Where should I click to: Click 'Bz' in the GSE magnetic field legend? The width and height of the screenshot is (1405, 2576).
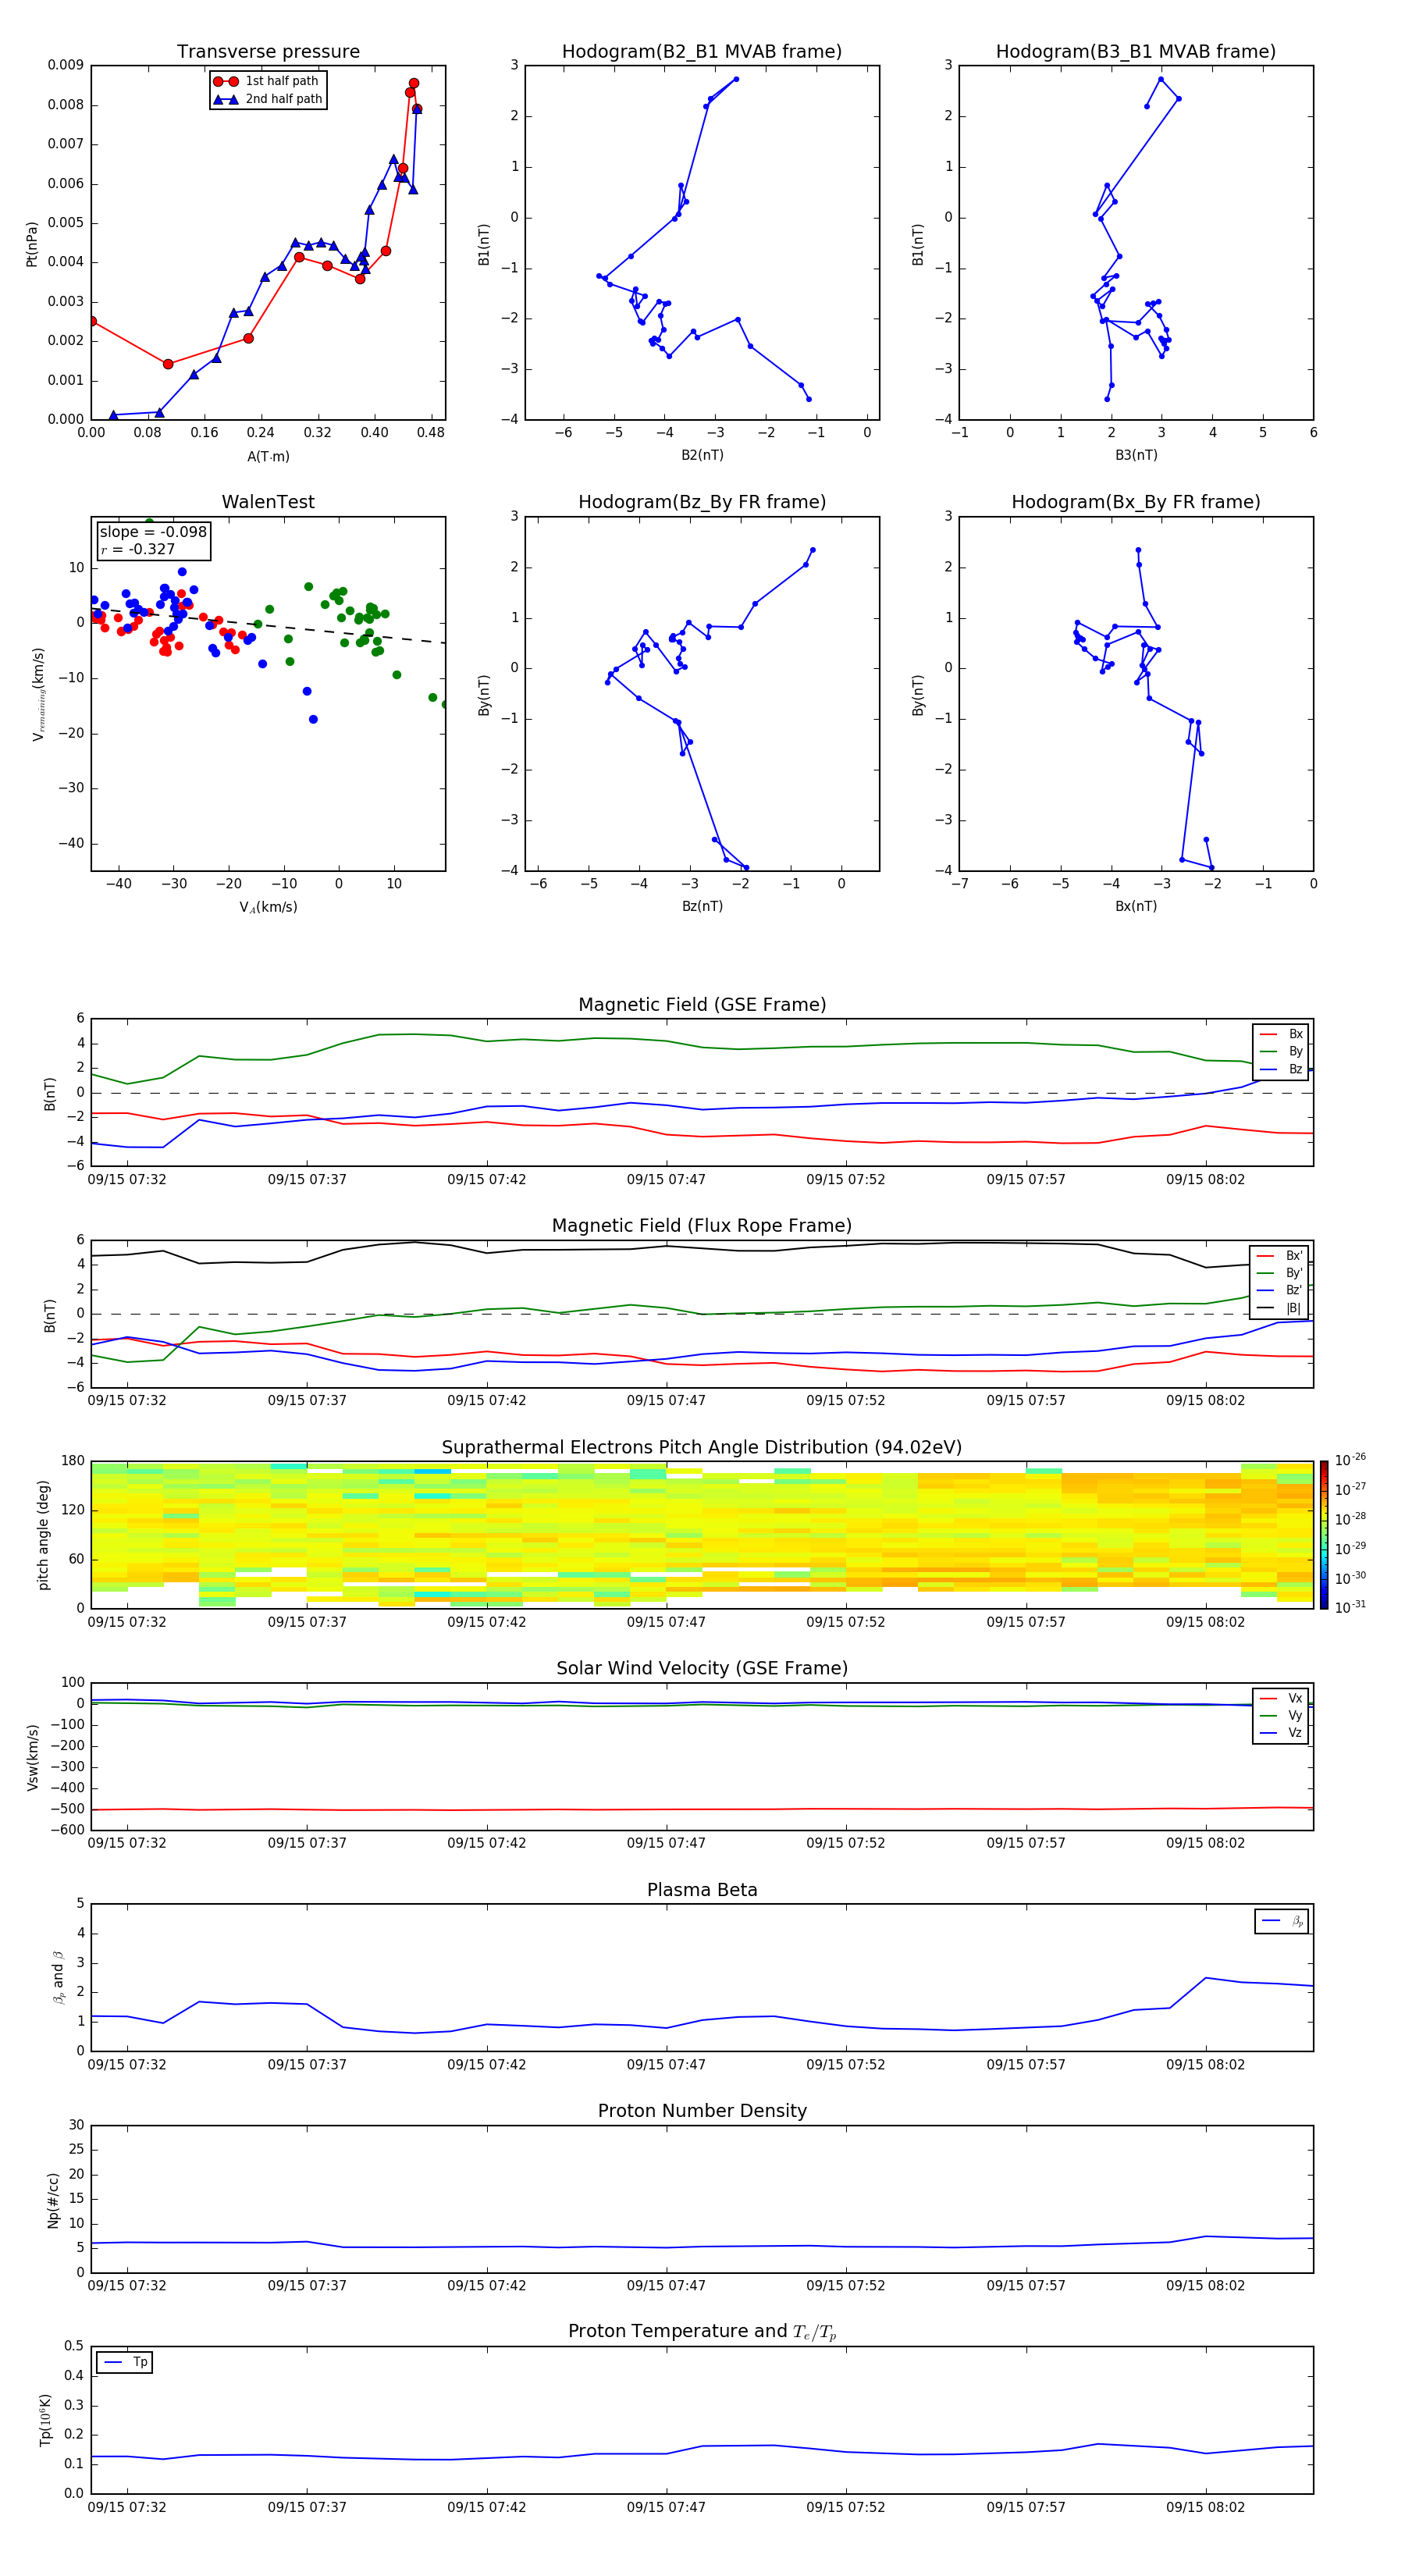(x=1295, y=1070)
